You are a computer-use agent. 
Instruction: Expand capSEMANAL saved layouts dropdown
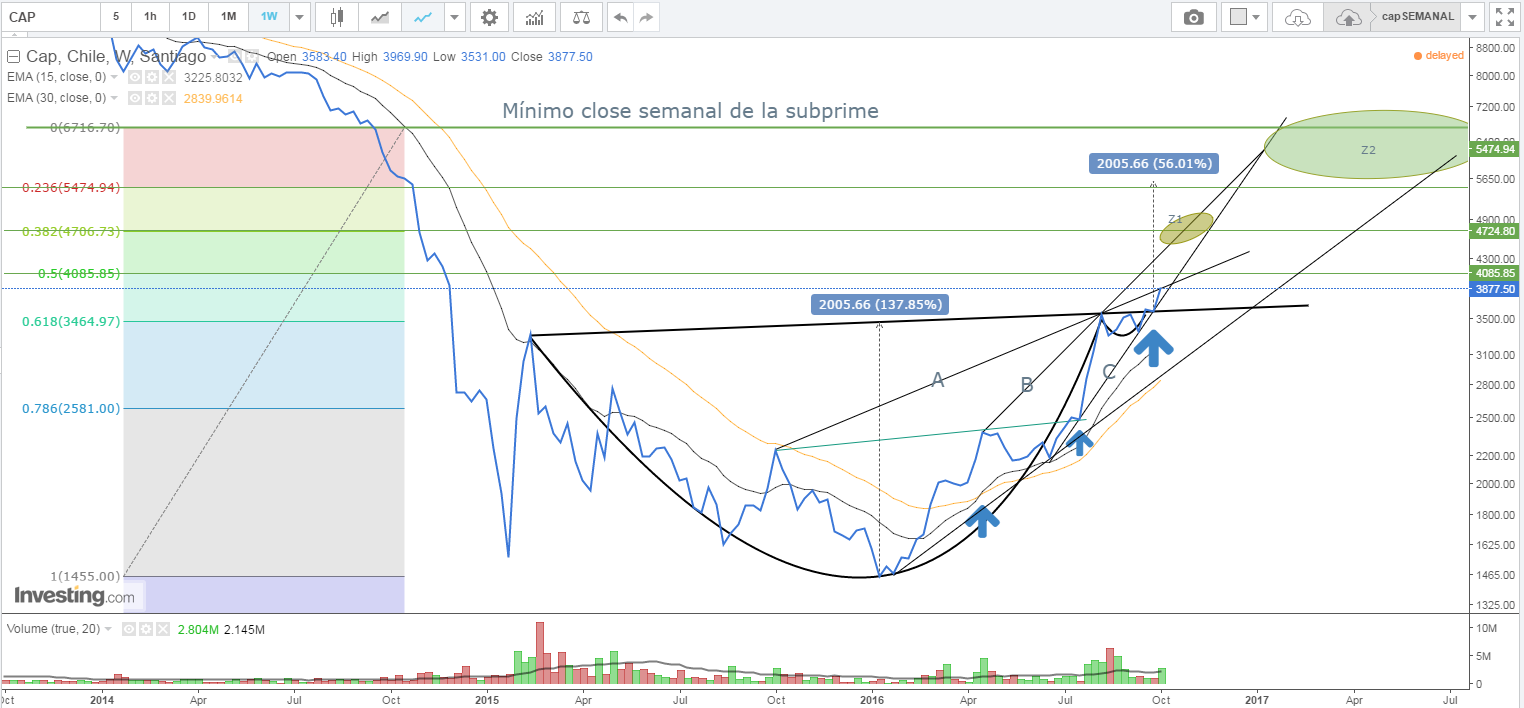(x=1472, y=17)
